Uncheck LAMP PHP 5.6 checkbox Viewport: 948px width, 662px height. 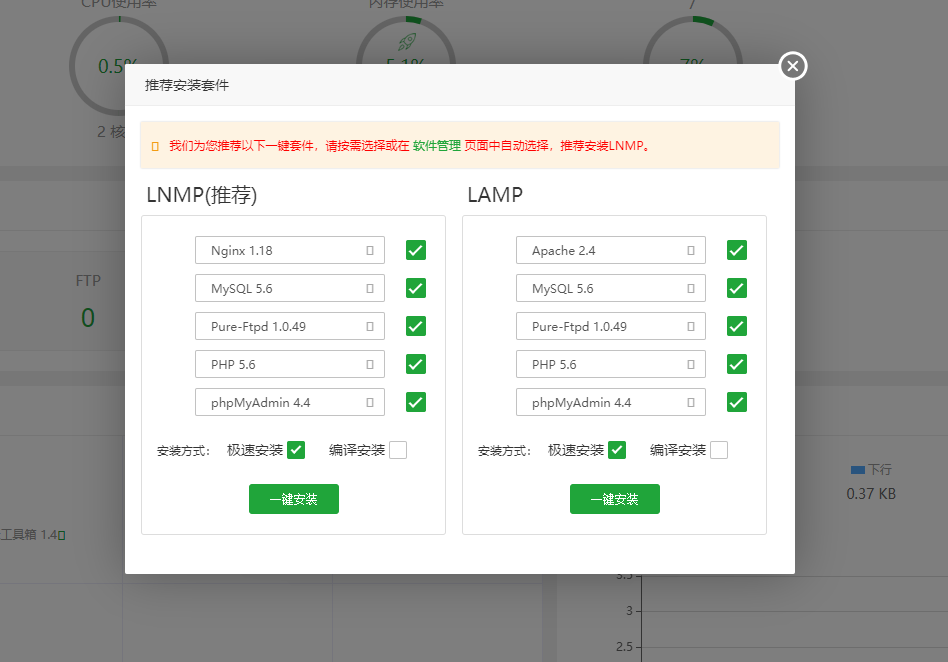(x=737, y=365)
